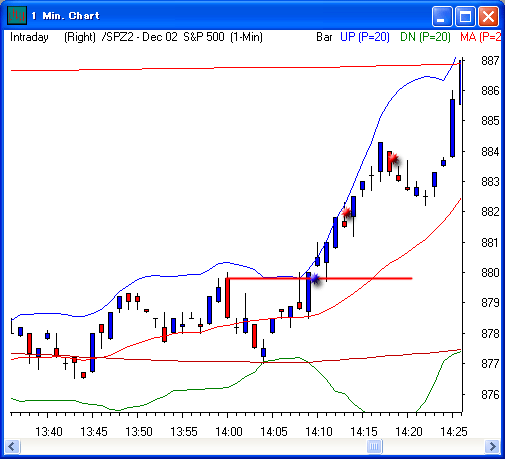
Task: Click the red star marker near 882
Action: coord(346,212)
